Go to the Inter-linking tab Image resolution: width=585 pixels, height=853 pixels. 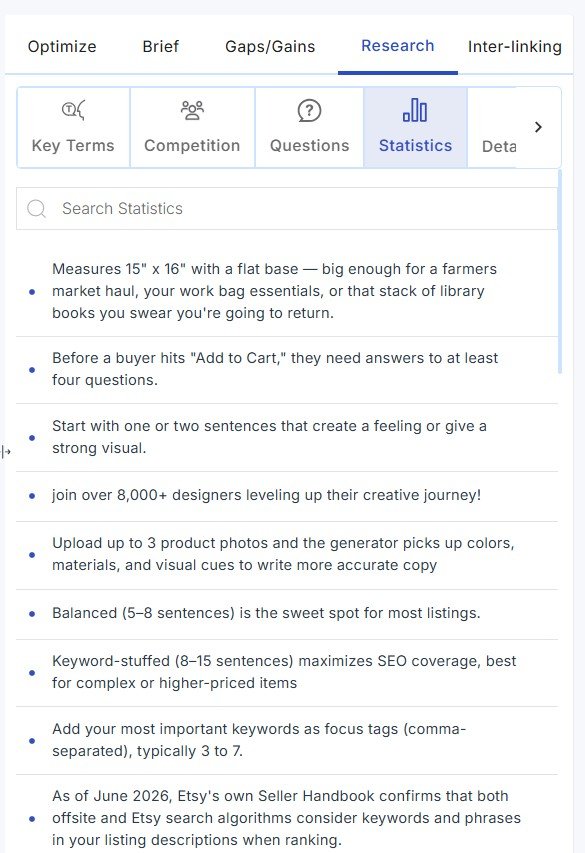point(515,46)
